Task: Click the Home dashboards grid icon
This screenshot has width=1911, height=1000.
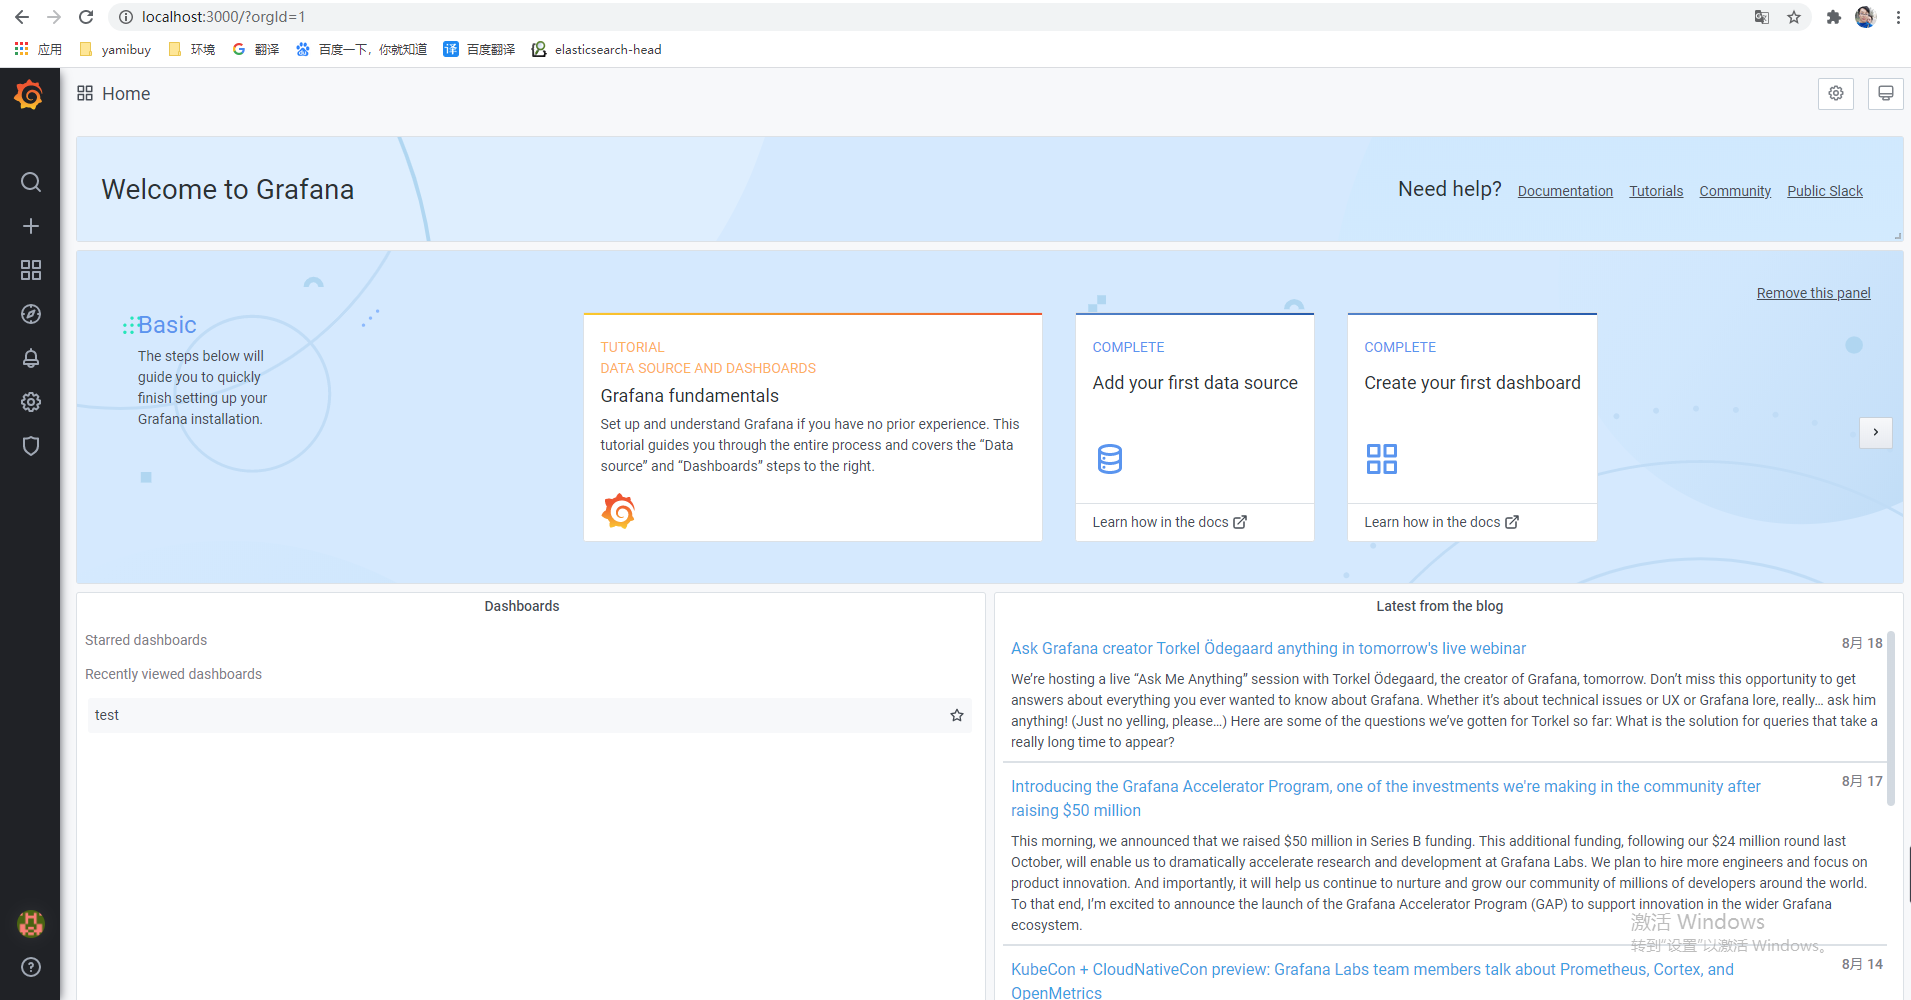Action: (x=85, y=93)
